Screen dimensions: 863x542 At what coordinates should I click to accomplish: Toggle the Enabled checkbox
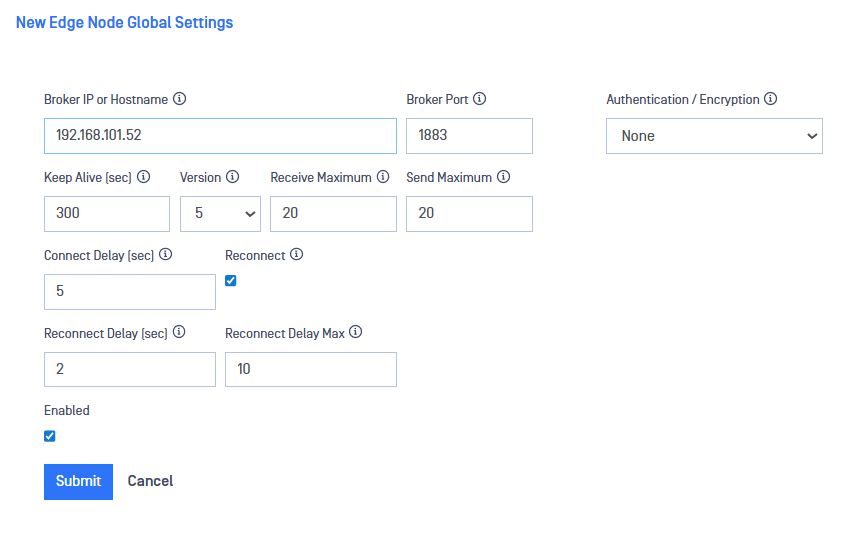[x=50, y=436]
